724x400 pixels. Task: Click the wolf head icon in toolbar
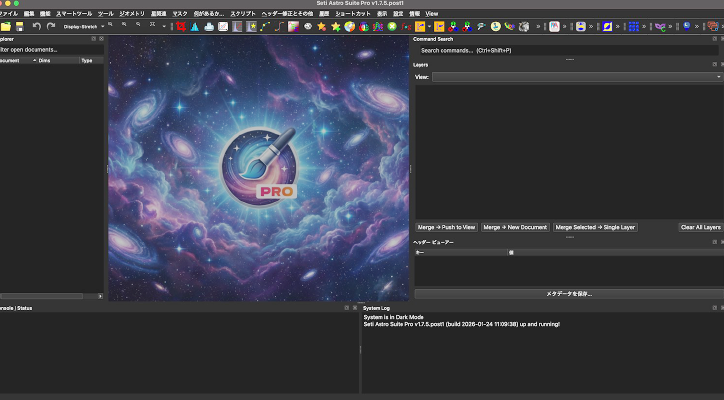(x=523, y=26)
